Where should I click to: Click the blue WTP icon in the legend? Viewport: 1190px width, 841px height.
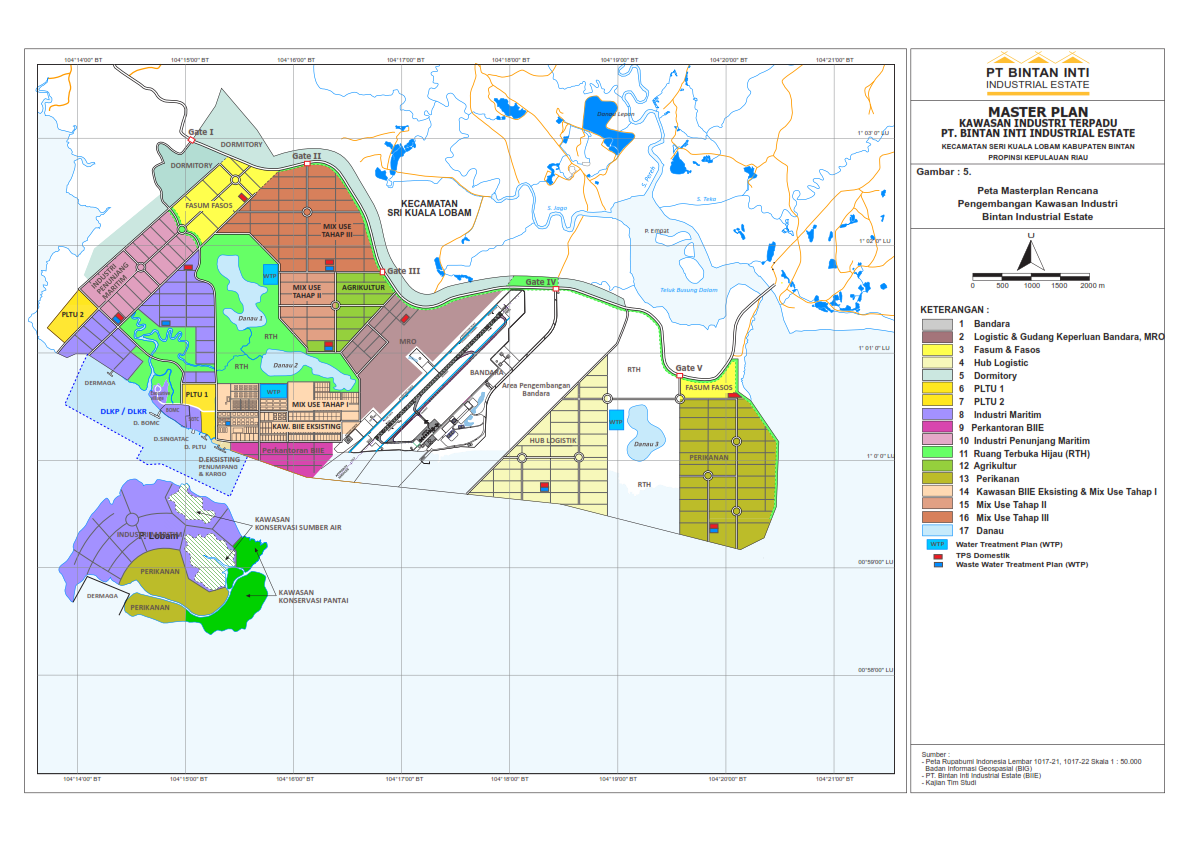936,544
